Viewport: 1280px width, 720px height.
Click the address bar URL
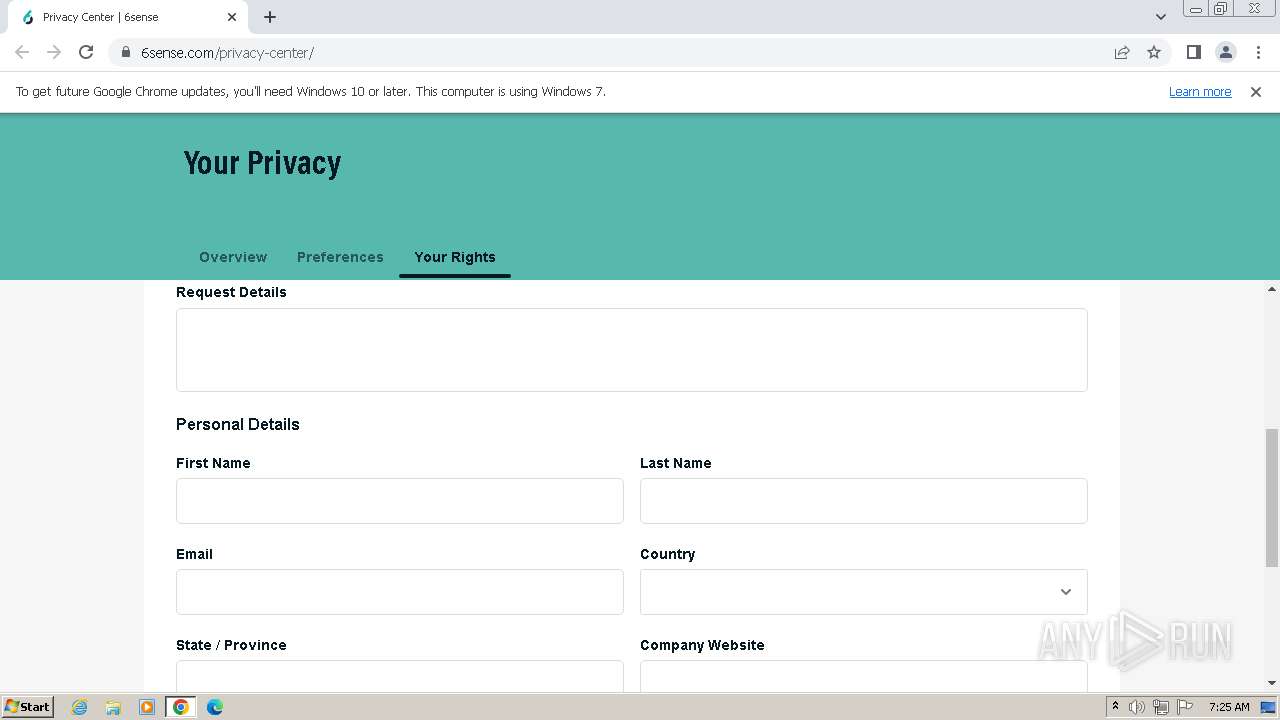click(227, 52)
